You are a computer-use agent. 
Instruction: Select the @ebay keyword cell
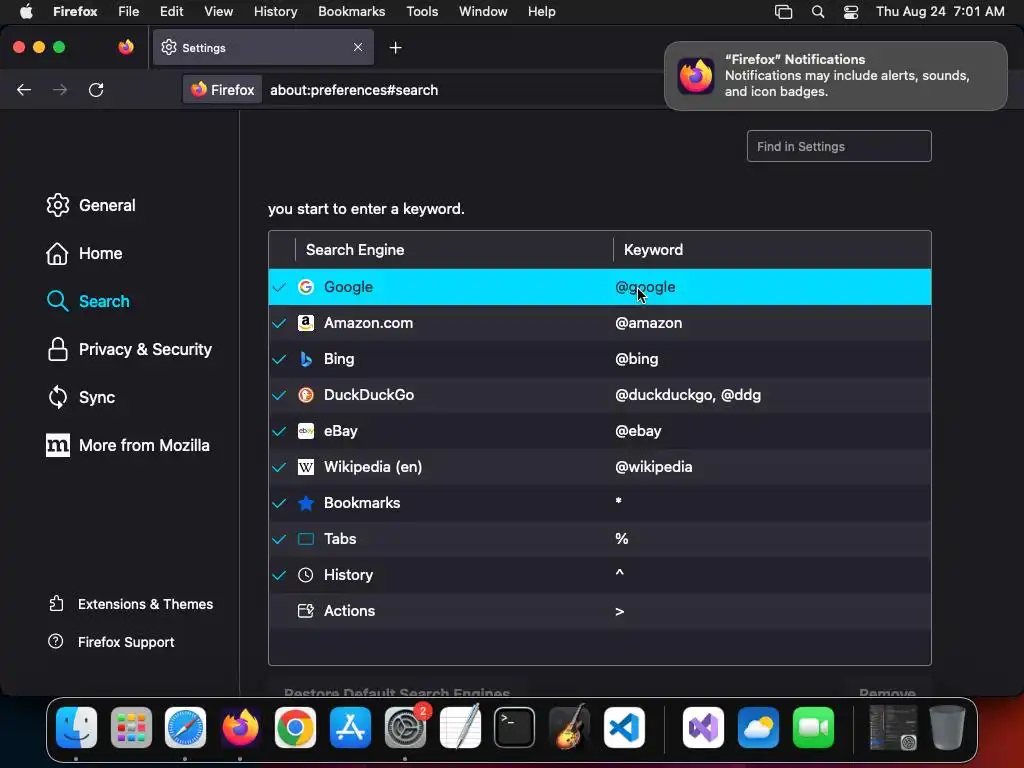pos(638,430)
